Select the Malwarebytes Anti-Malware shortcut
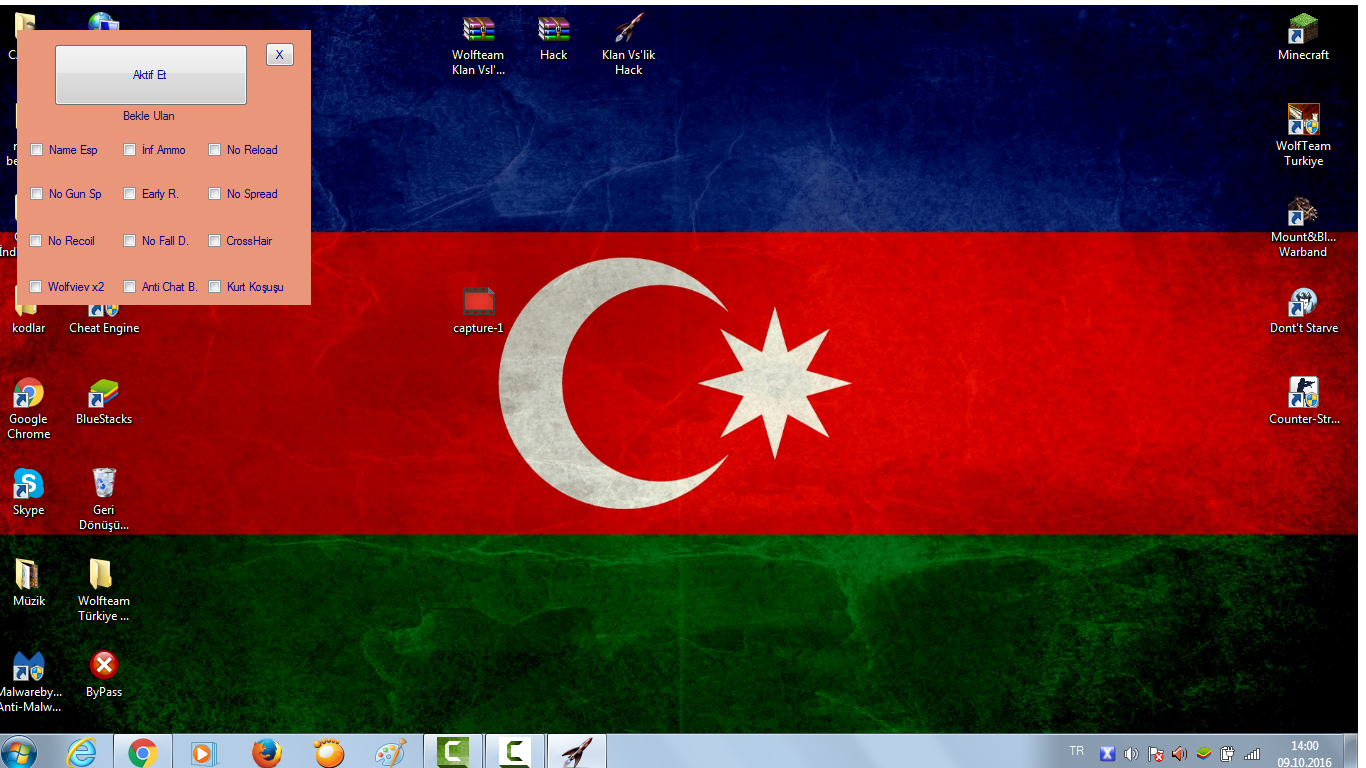 pyautogui.click(x=28, y=682)
